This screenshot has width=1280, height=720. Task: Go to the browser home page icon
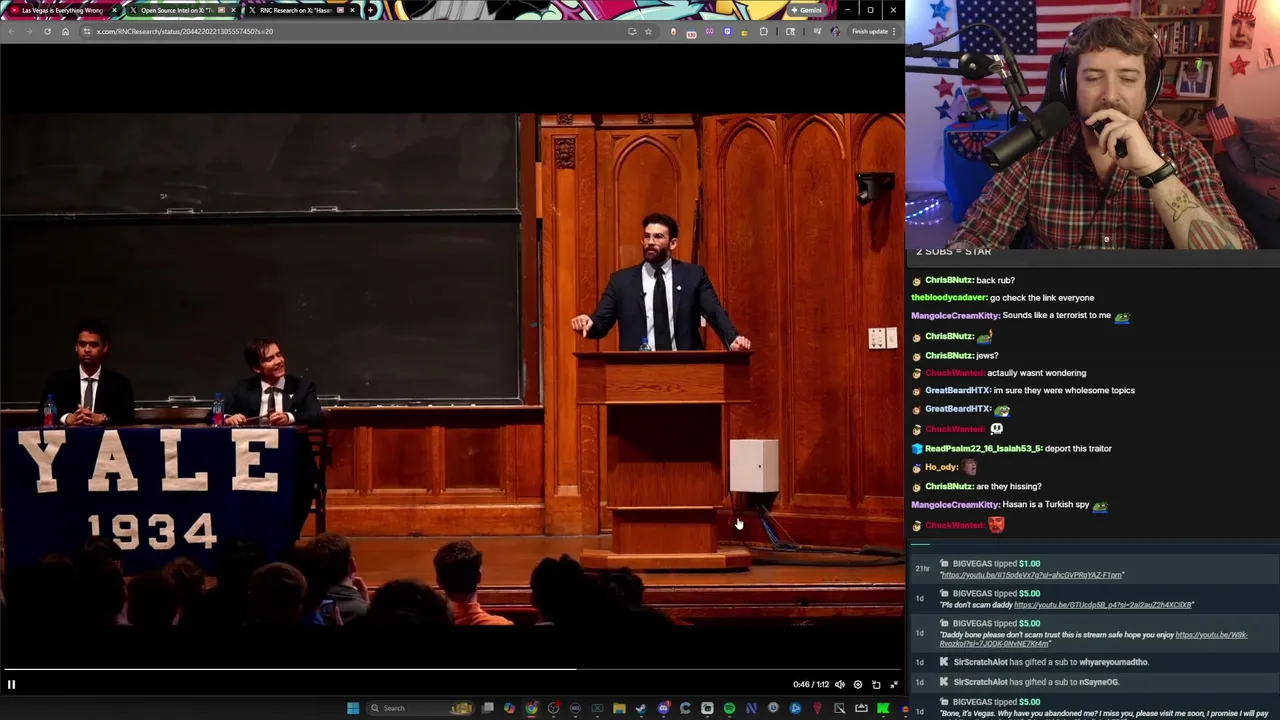tap(65, 31)
